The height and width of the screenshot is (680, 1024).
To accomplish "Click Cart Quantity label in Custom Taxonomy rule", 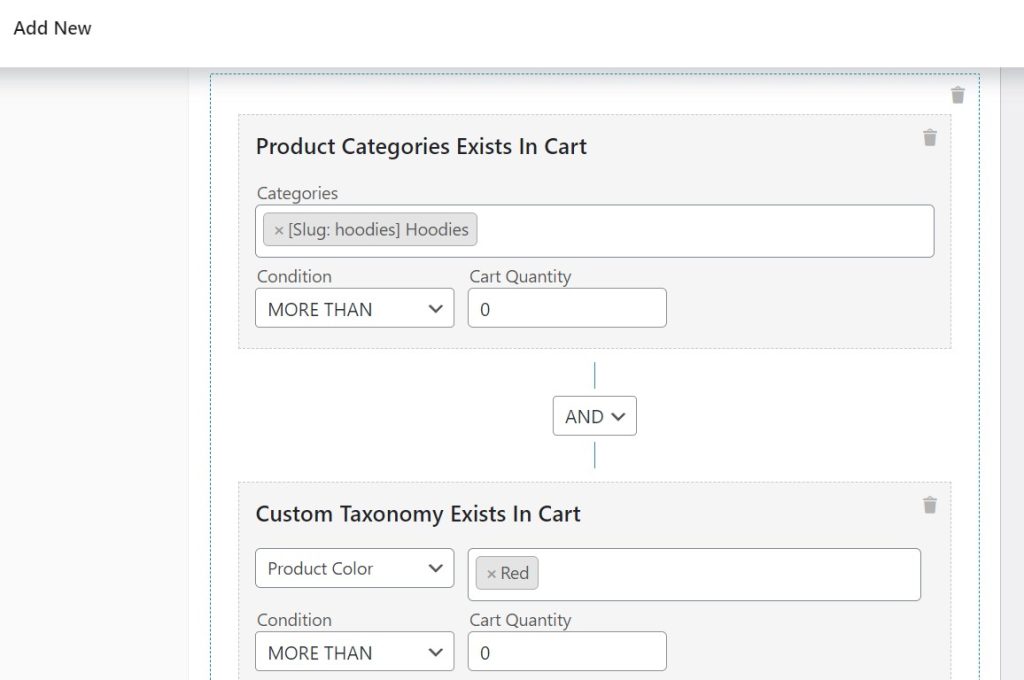I will click(520, 621).
